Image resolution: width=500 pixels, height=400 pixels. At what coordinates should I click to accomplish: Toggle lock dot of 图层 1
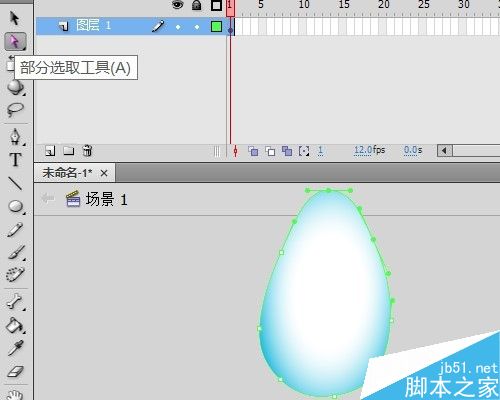point(197,27)
